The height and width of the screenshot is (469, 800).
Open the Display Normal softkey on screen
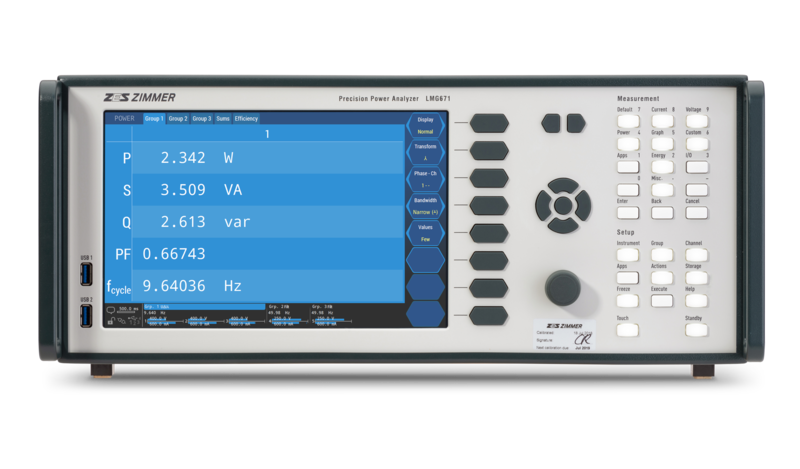(425, 124)
